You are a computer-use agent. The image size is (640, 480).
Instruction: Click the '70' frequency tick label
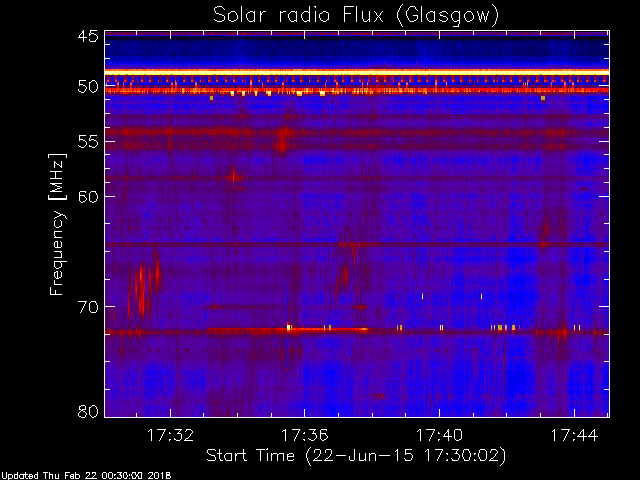click(89, 307)
